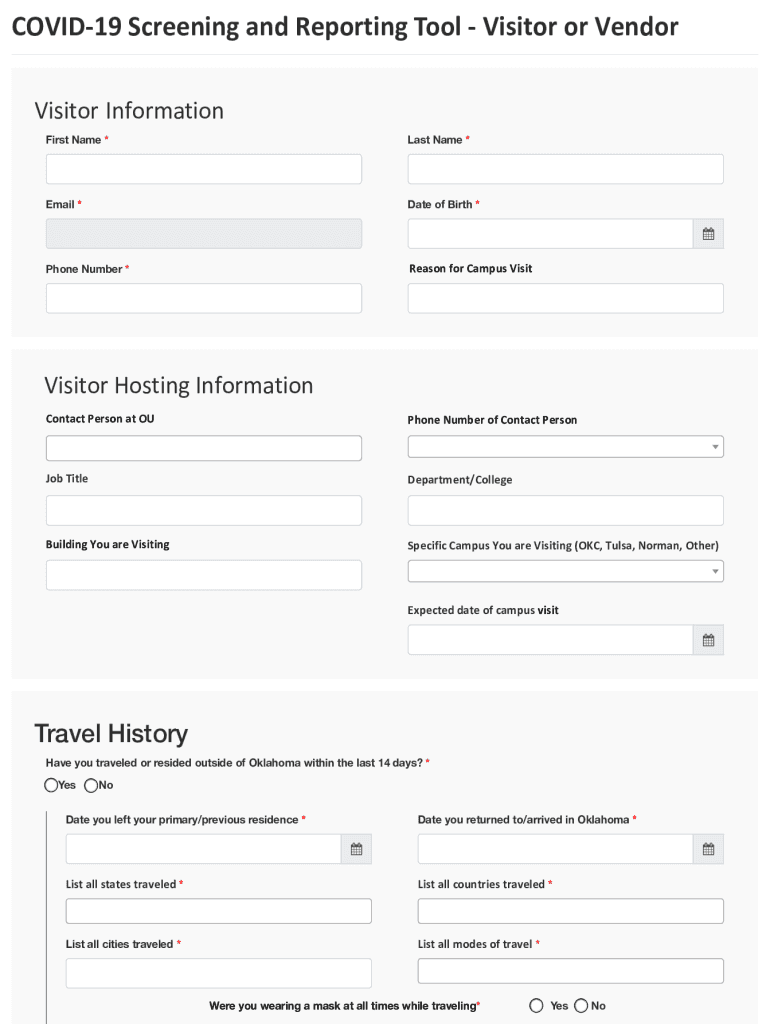Focus the Building You are Visiting field
This screenshot has width=770, height=1024.
[204, 575]
